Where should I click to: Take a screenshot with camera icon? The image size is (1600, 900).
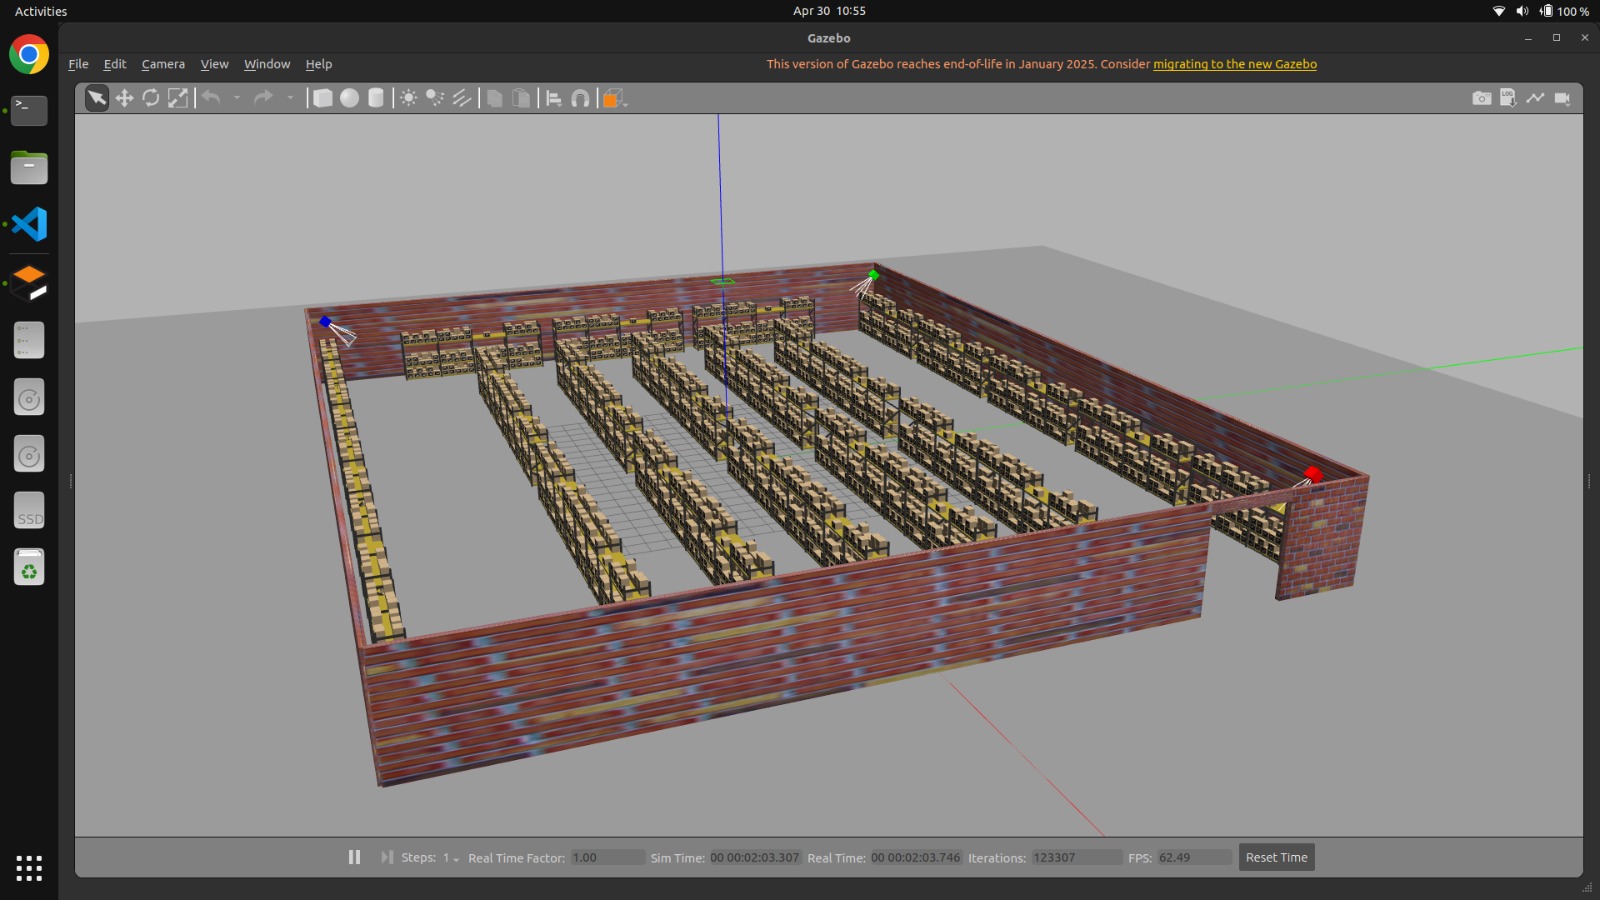click(1481, 98)
